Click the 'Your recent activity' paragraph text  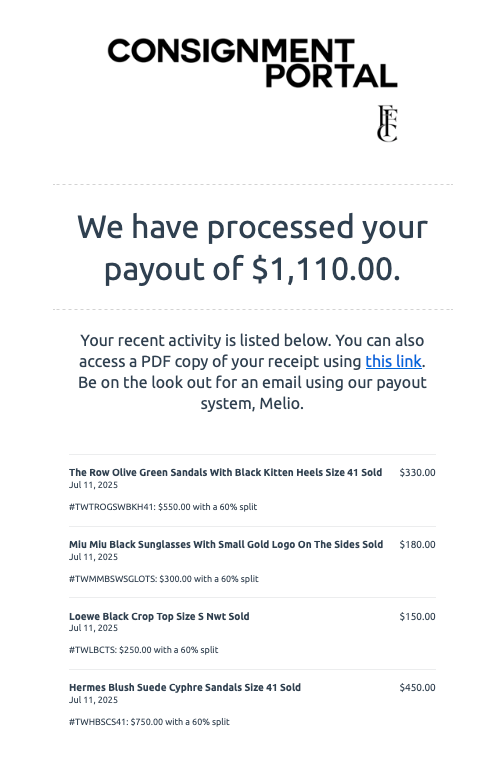tap(252, 372)
